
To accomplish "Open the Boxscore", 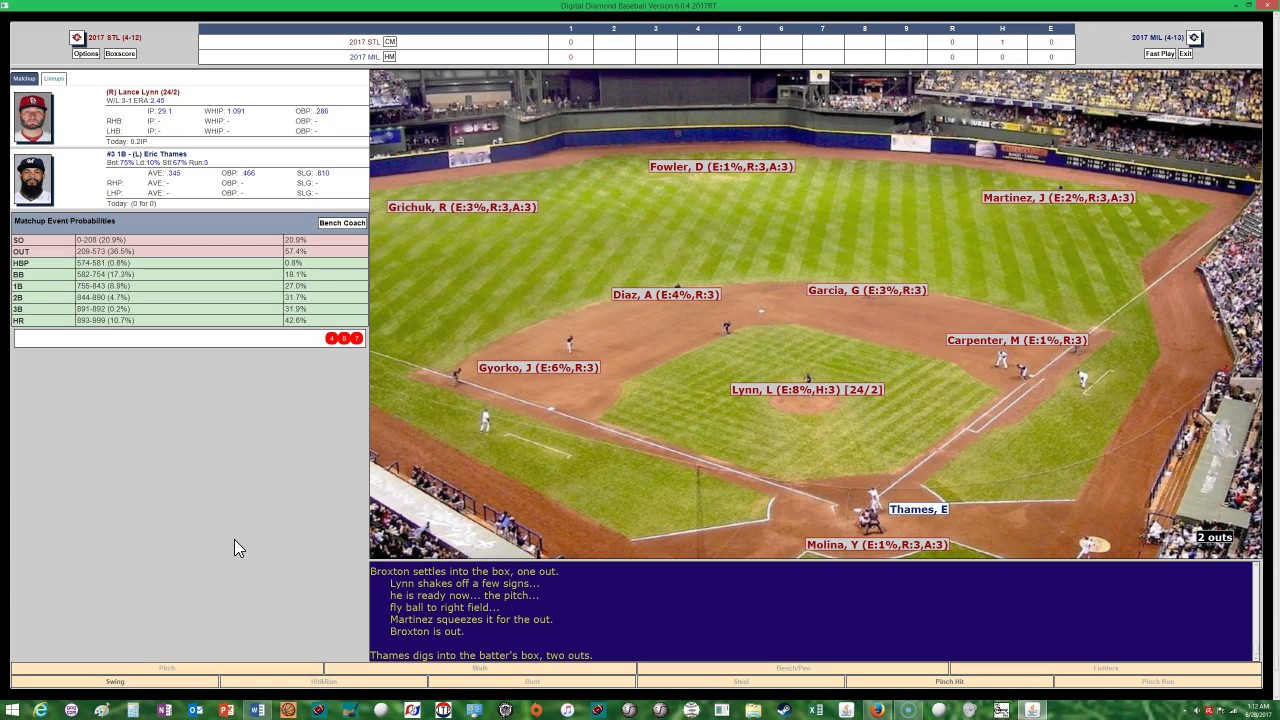I will click(120, 53).
